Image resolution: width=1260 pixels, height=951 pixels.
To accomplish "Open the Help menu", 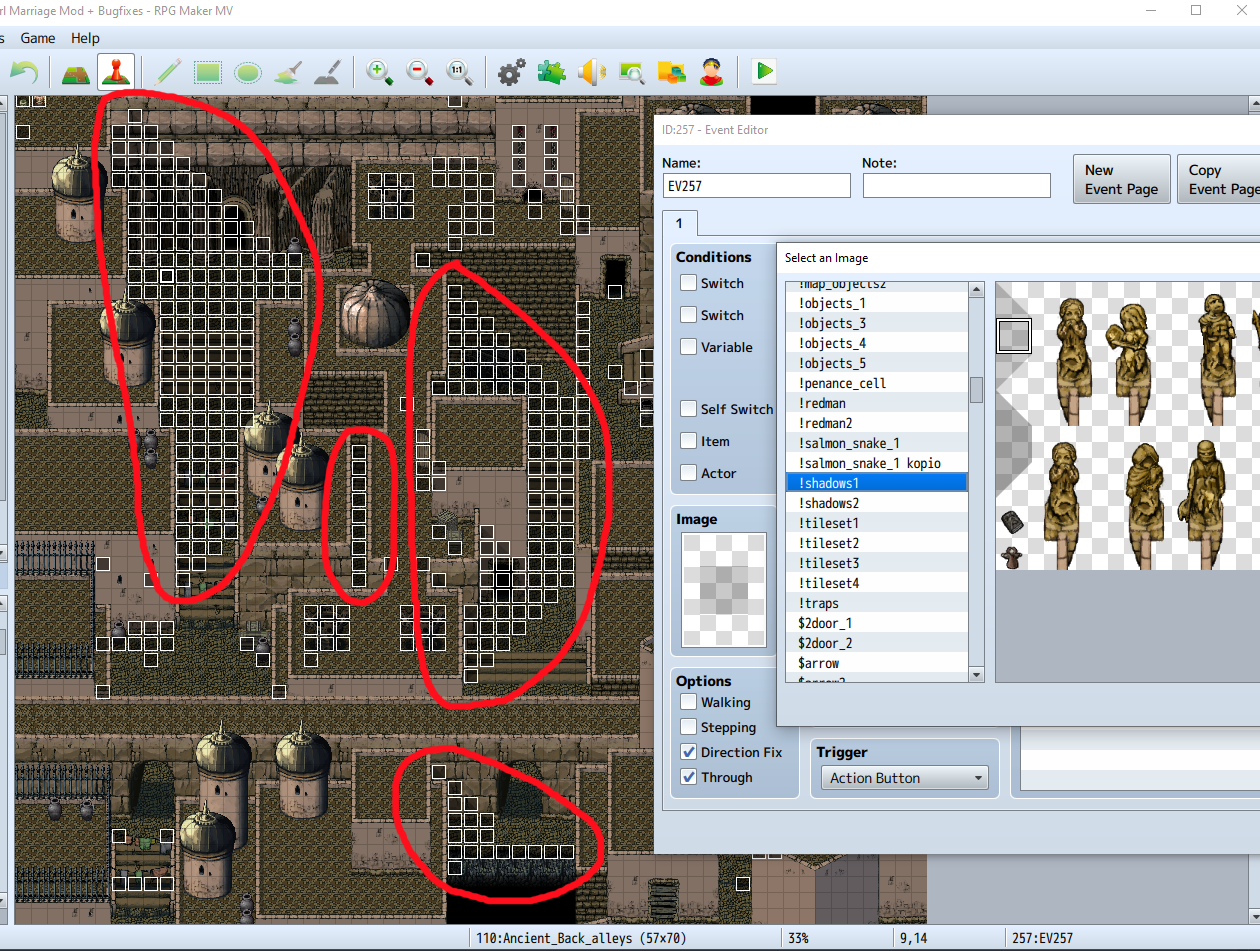I will click(x=85, y=38).
